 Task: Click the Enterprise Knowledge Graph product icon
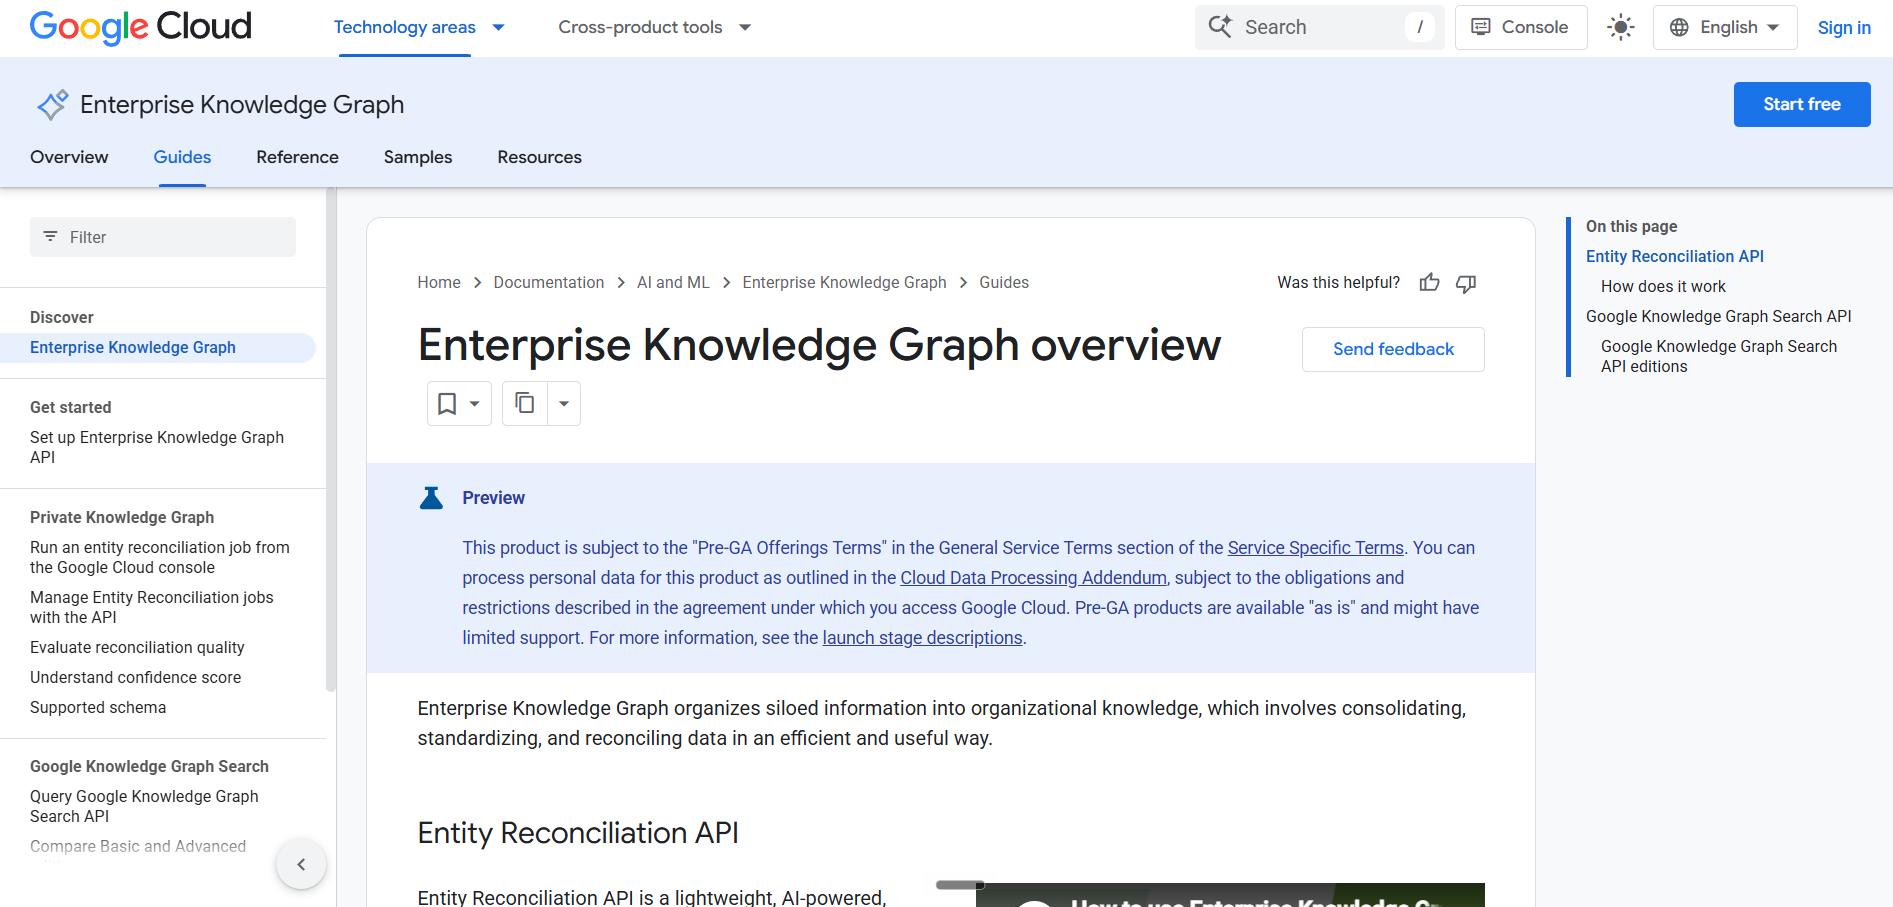(52, 104)
